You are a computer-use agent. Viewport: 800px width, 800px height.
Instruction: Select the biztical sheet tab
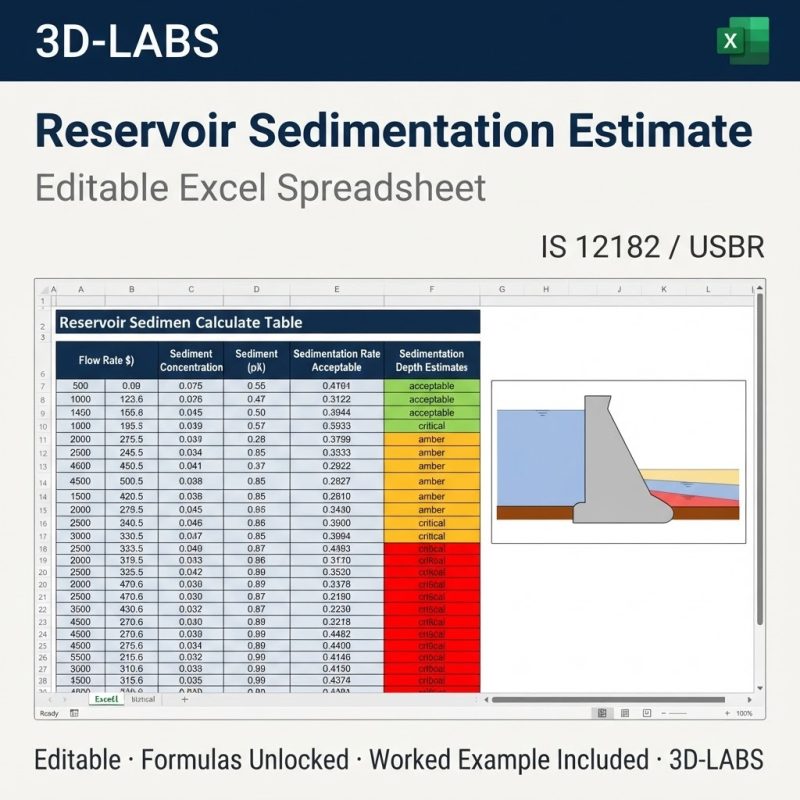pyautogui.click(x=143, y=699)
